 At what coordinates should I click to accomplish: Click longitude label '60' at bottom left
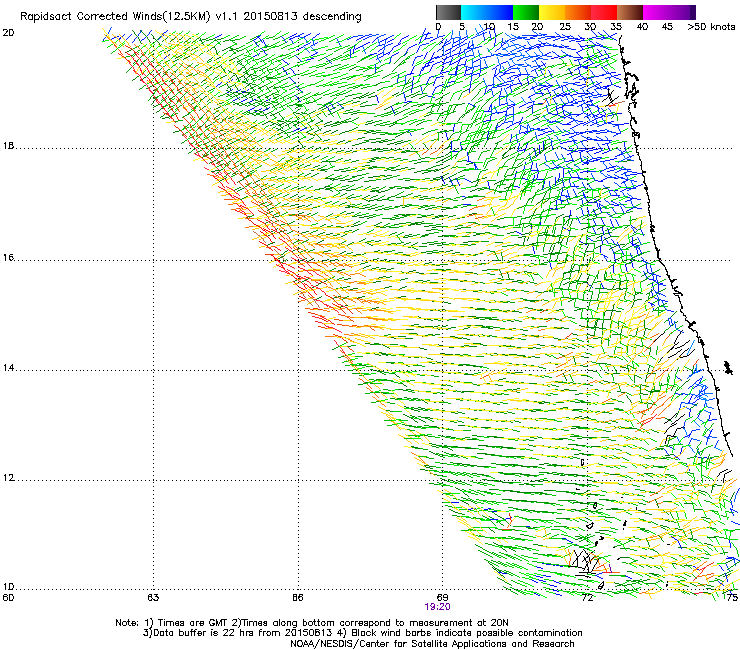pyautogui.click(x=8, y=598)
